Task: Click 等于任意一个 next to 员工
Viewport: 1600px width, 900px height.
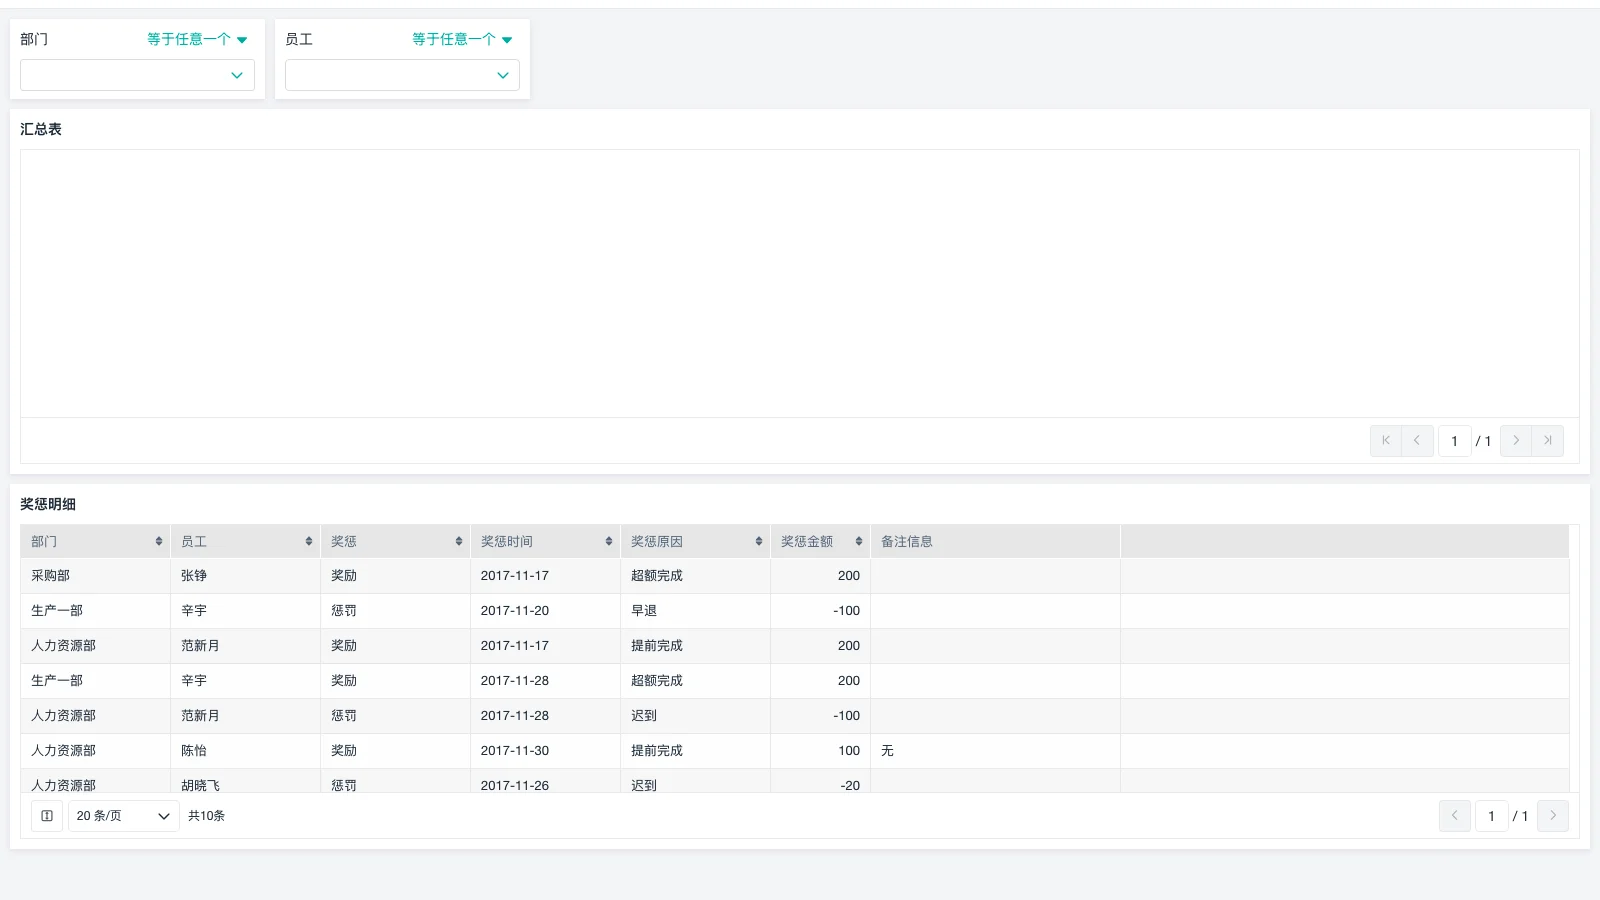Action: (x=462, y=39)
